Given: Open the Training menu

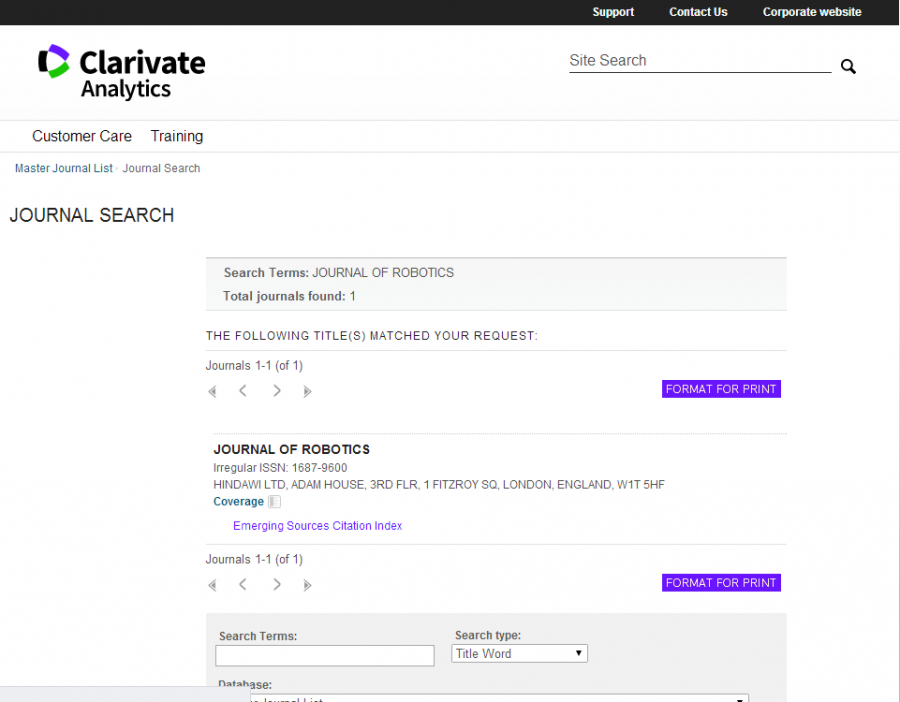Looking at the screenshot, I should click(x=177, y=136).
